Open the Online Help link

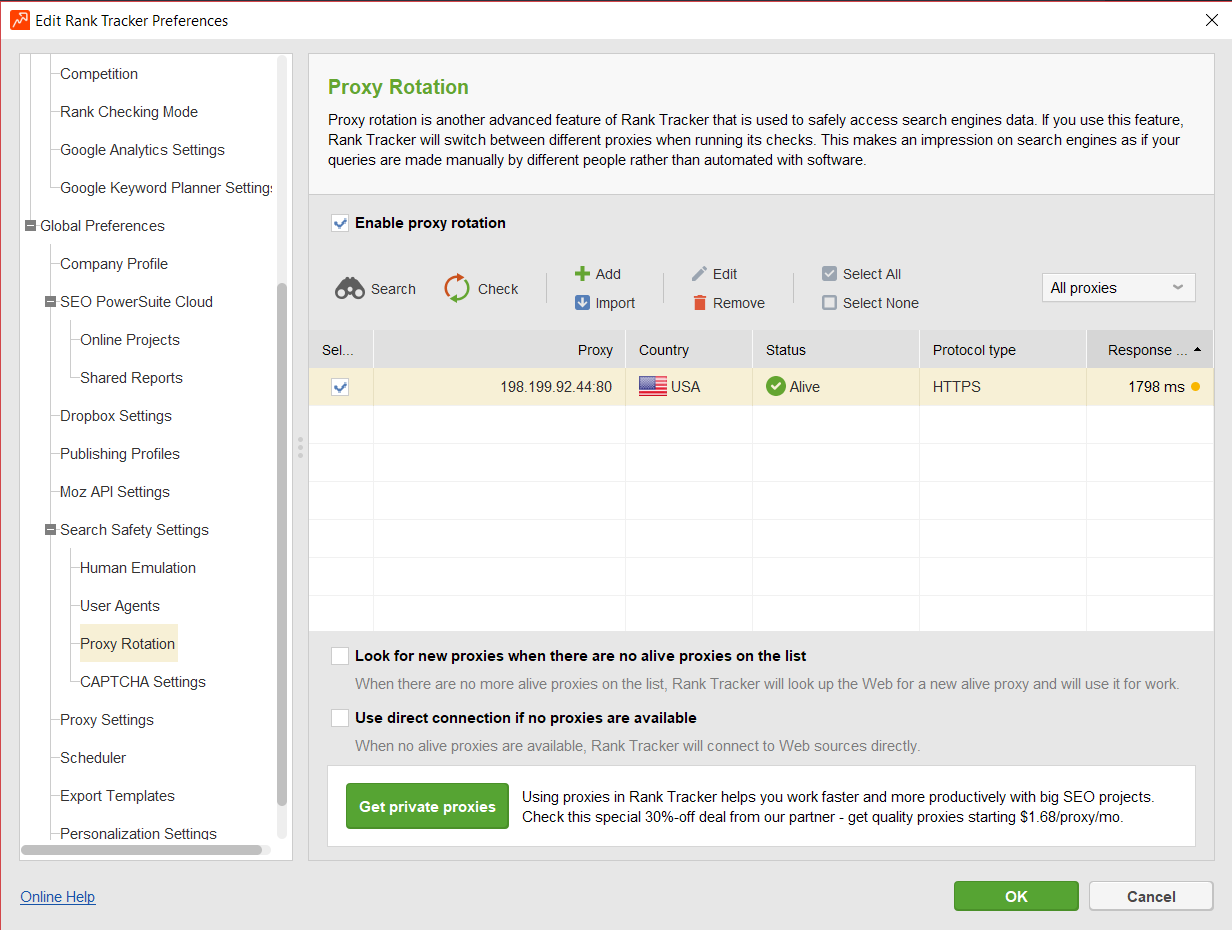[58, 897]
